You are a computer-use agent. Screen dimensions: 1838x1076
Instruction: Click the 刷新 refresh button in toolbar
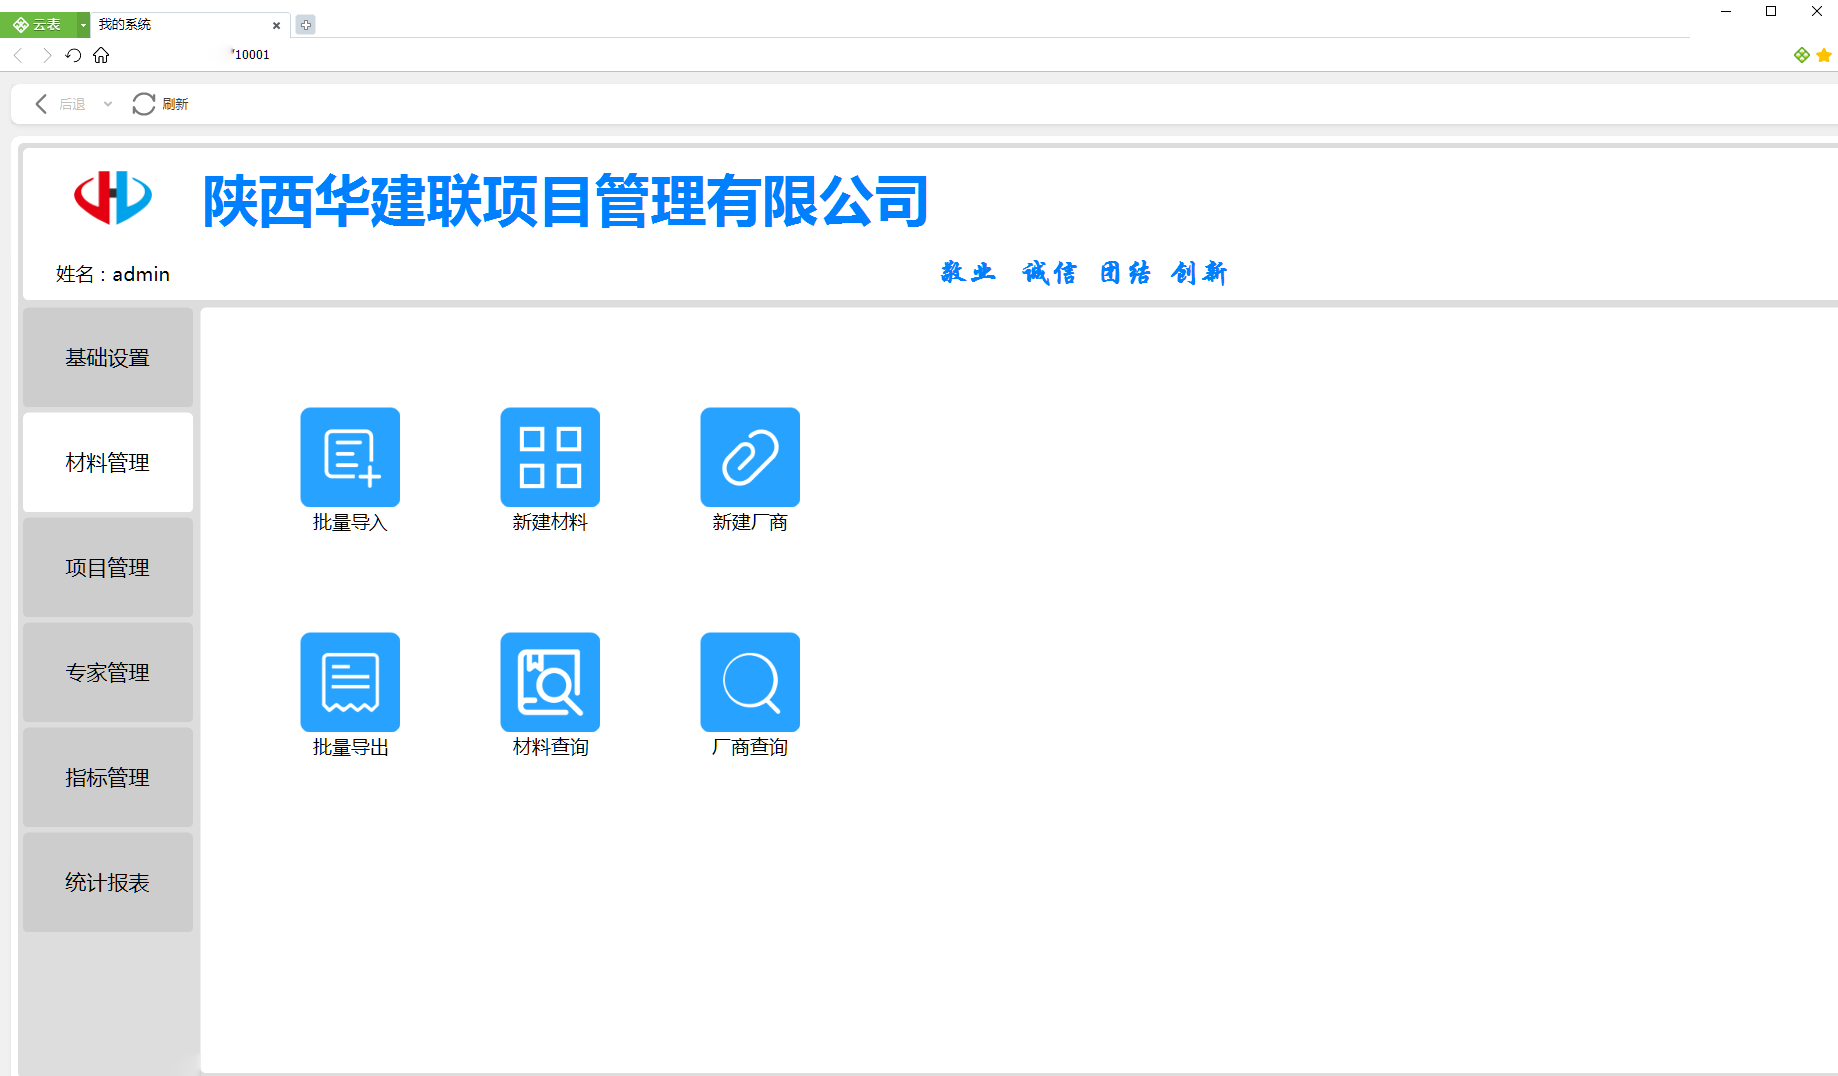(160, 104)
